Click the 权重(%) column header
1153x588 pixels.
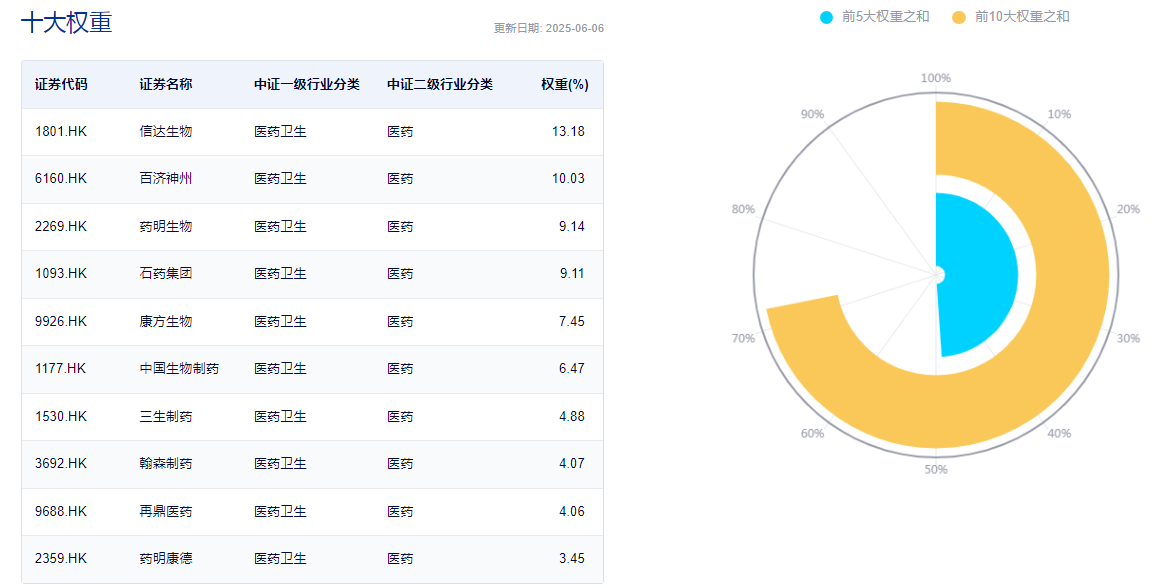tap(565, 85)
